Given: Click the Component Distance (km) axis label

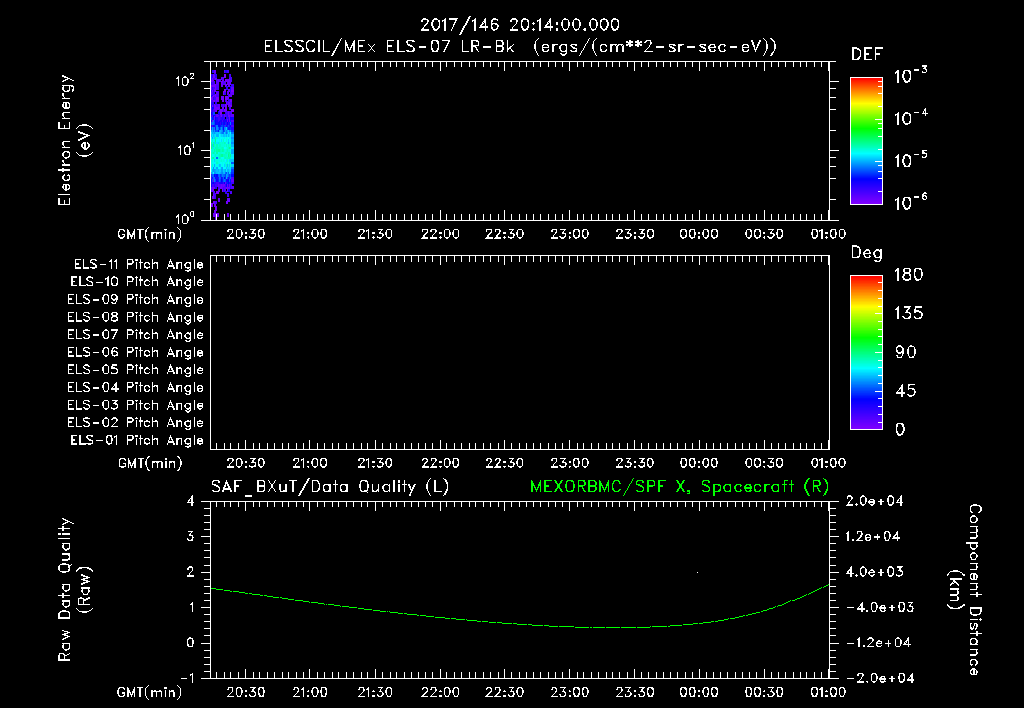Looking at the screenshot, I should click(x=965, y=590).
